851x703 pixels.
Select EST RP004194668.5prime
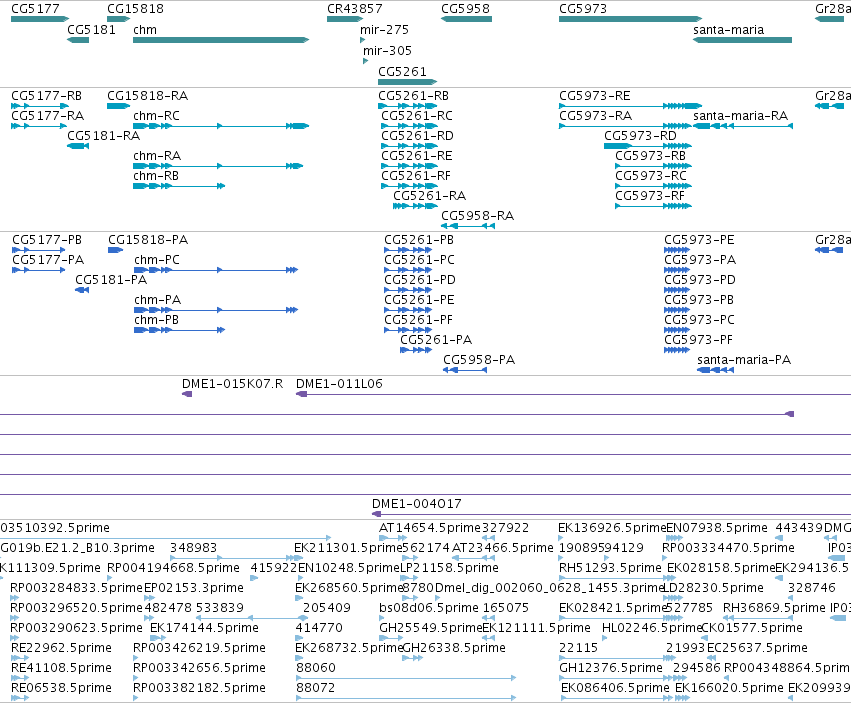173,568
